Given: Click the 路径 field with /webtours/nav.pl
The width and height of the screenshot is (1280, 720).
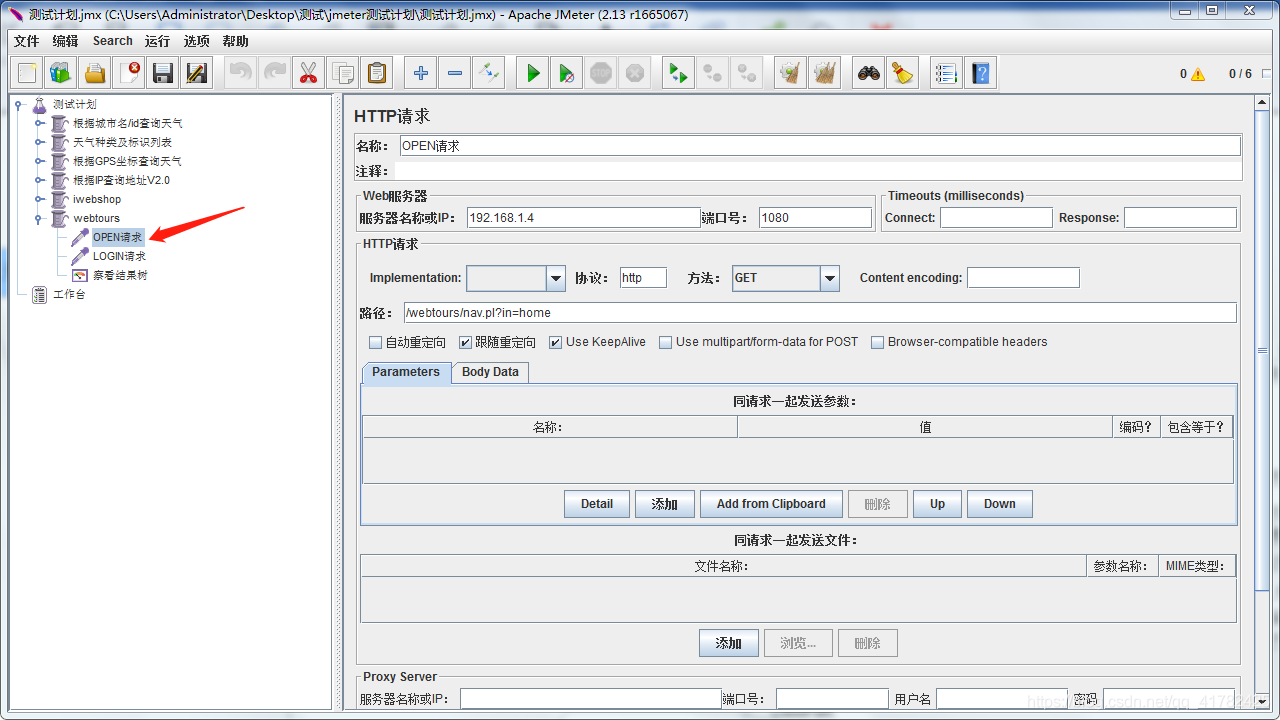Looking at the screenshot, I should (x=820, y=313).
